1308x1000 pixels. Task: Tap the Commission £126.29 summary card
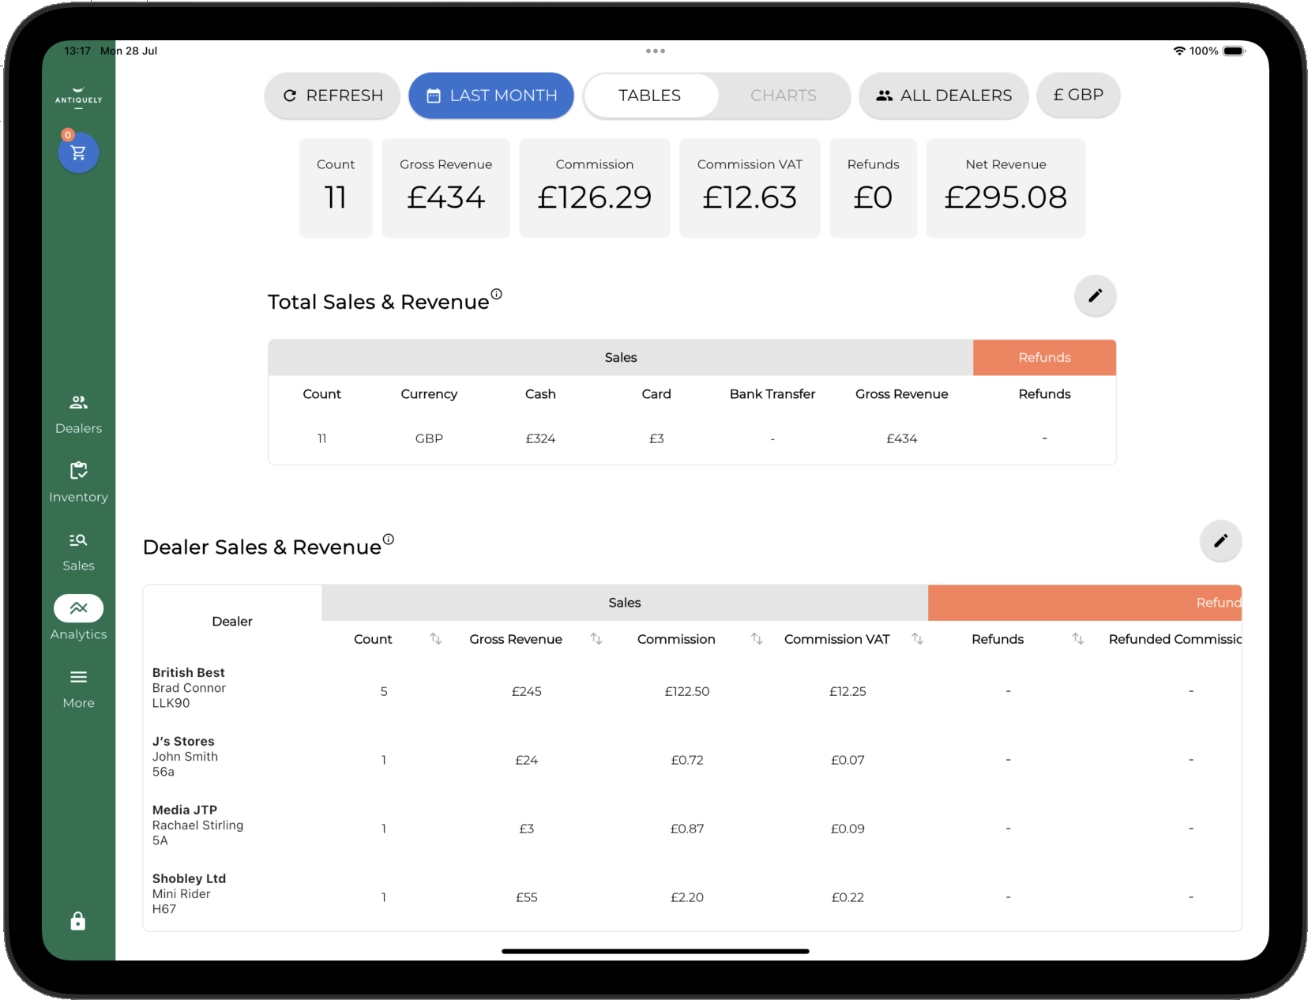(x=595, y=188)
